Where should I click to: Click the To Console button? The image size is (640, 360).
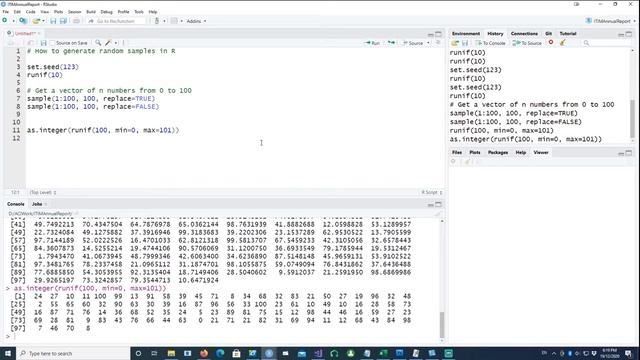pos(490,43)
